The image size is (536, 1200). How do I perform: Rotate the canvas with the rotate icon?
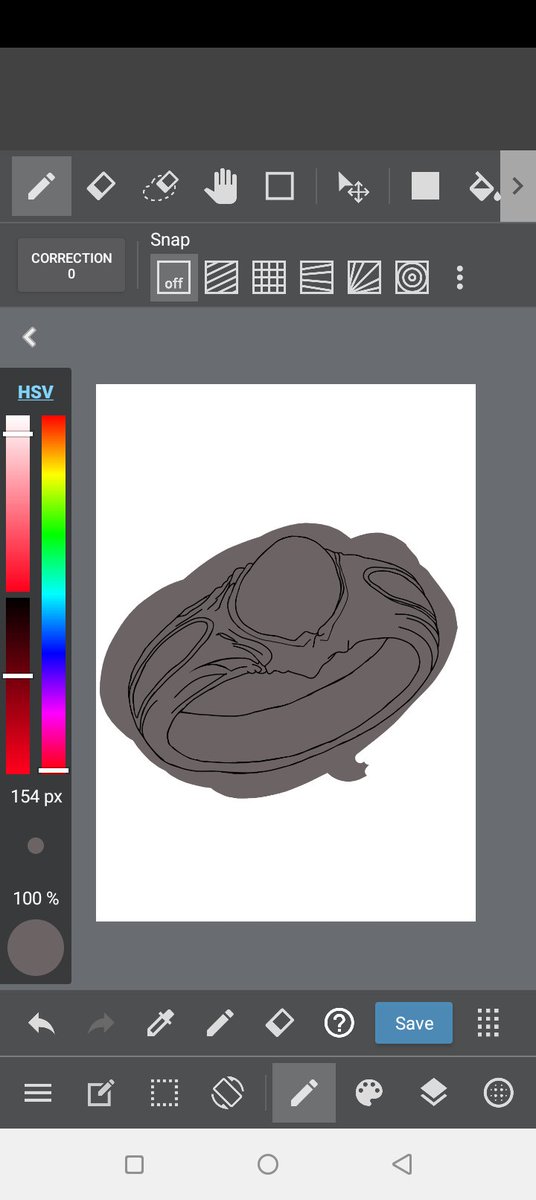tap(228, 1093)
